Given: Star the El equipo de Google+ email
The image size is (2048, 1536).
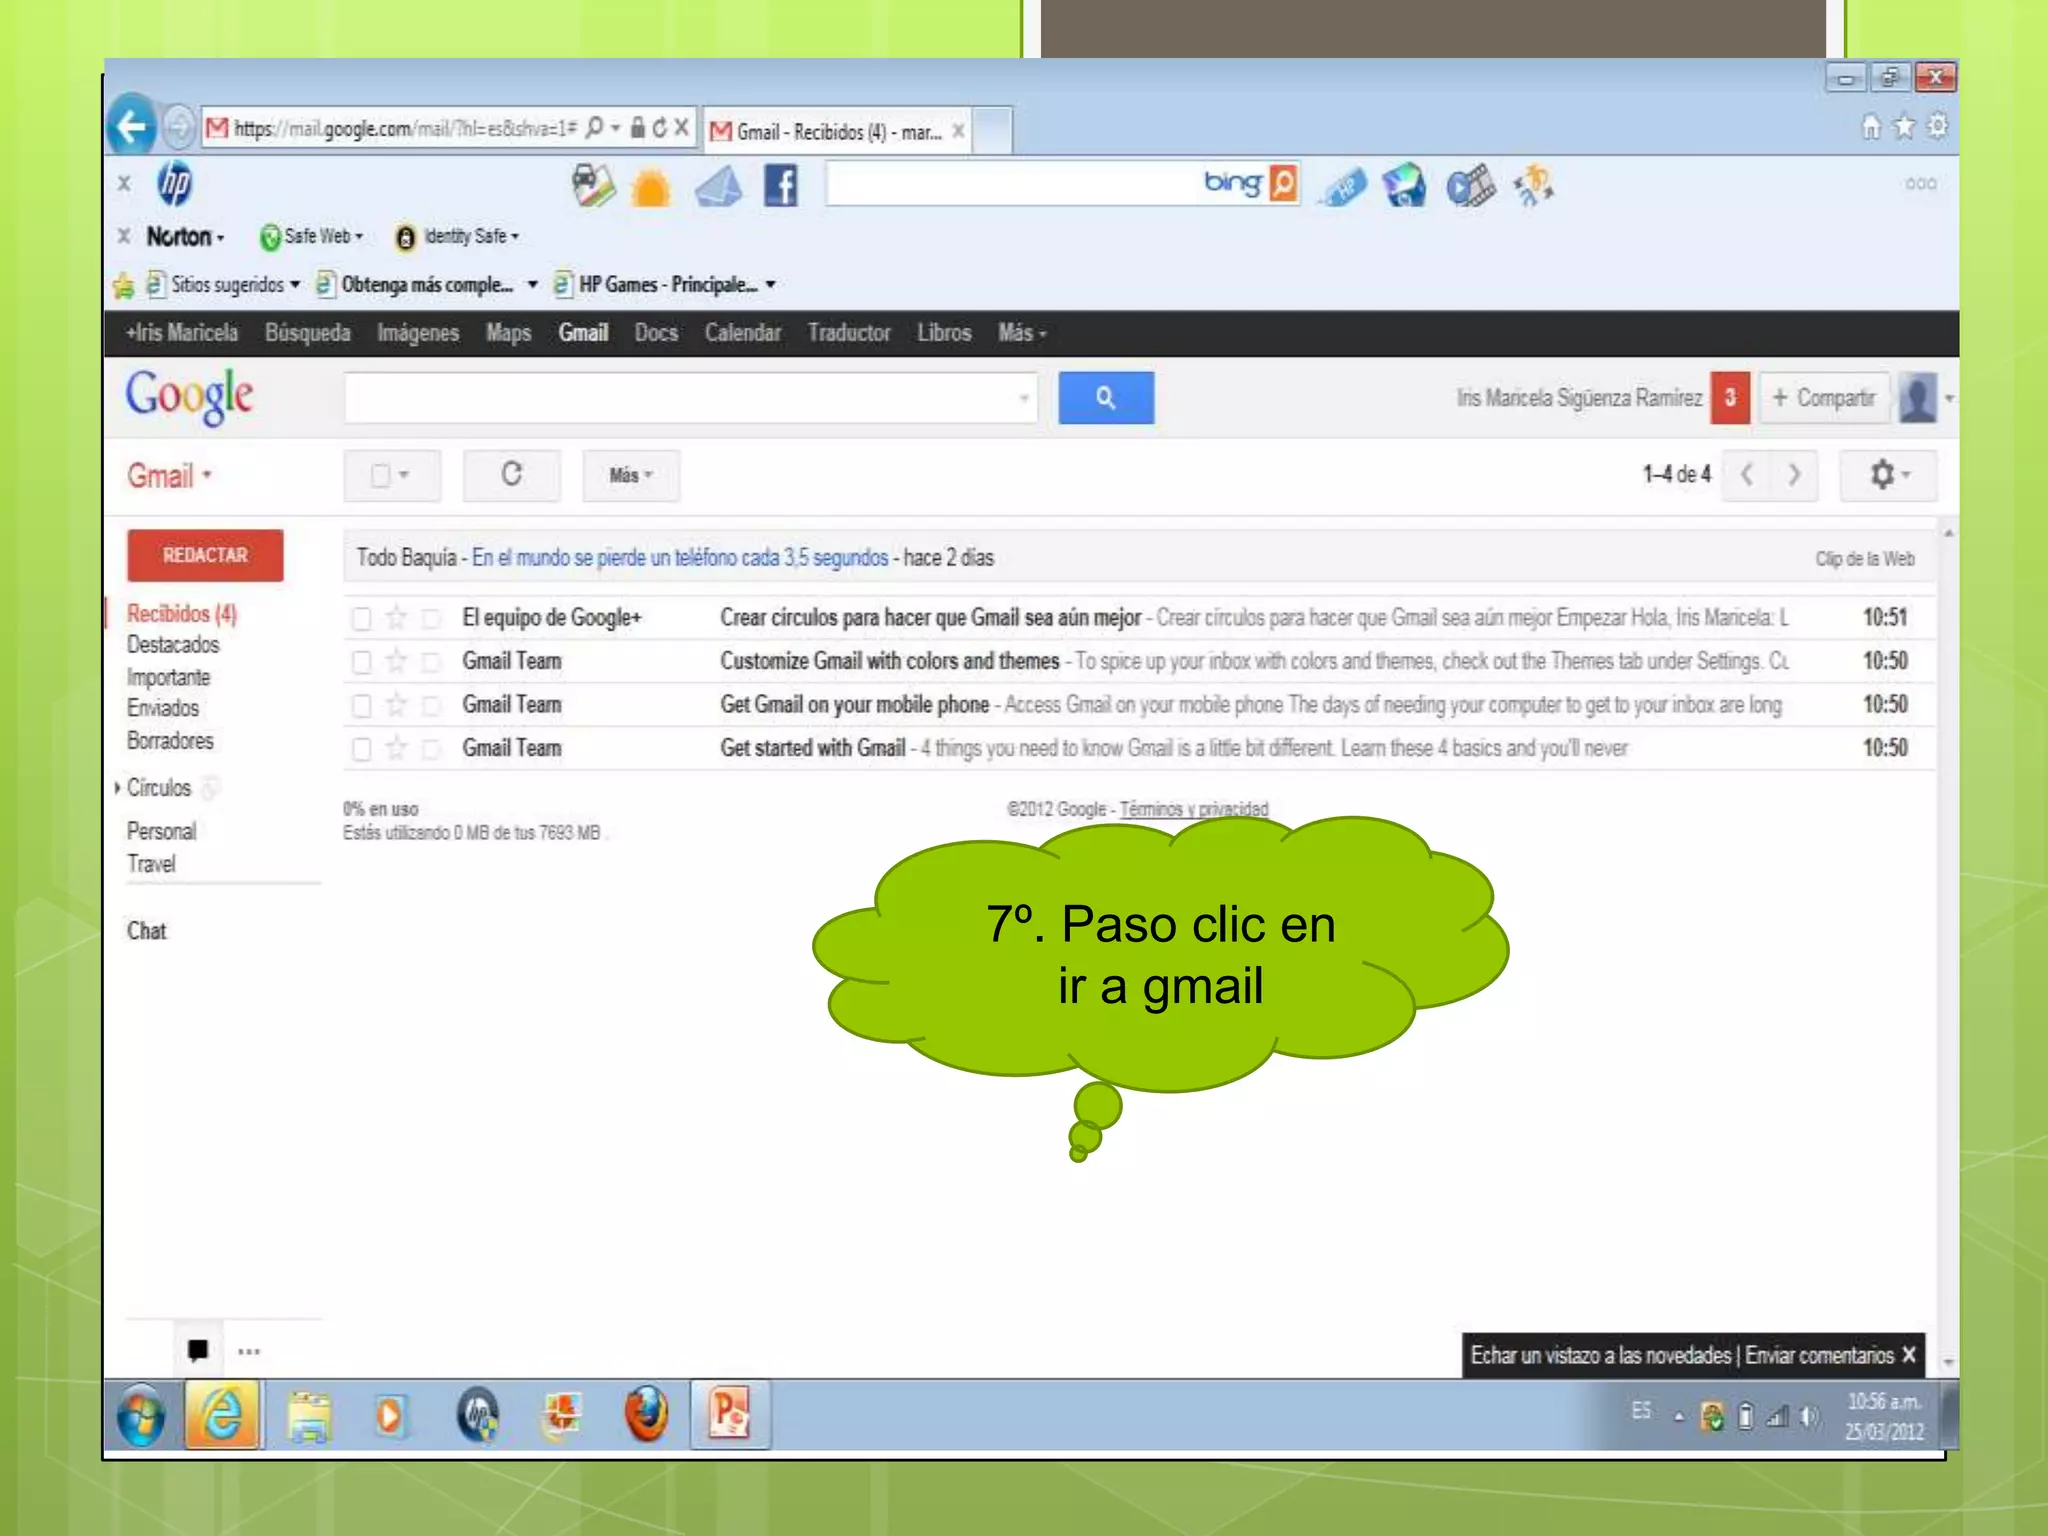Looking at the screenshot, I should 397,618.
